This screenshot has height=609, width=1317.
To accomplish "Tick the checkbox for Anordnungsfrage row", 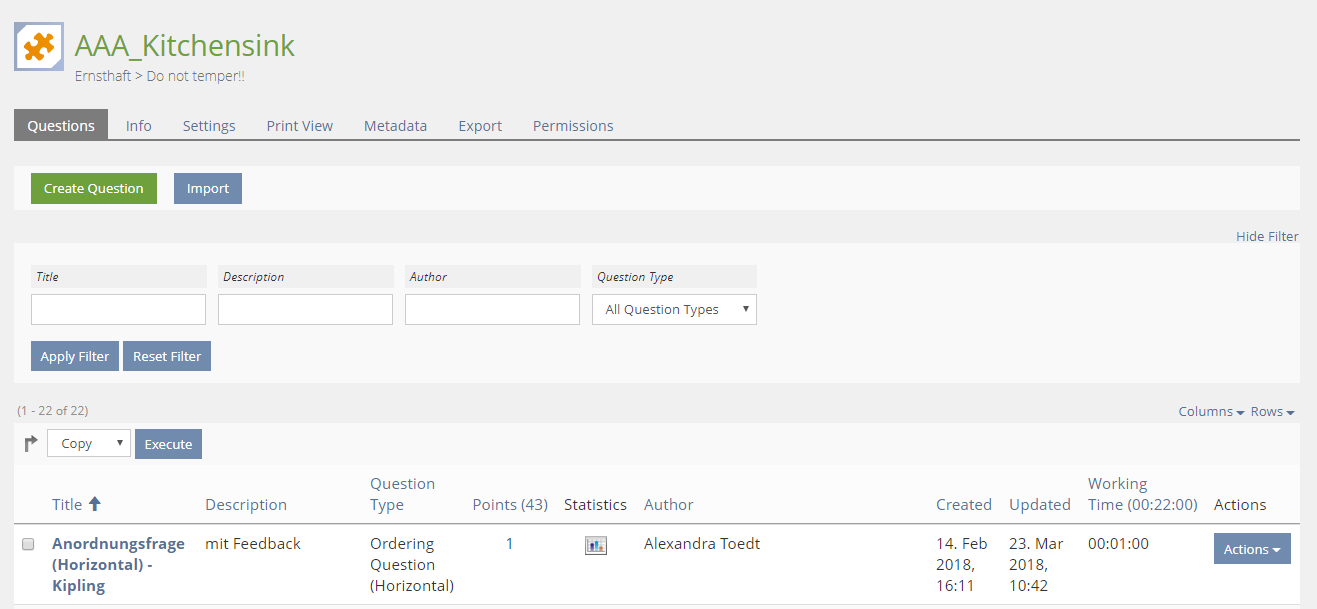I will [x=29, y=544].
